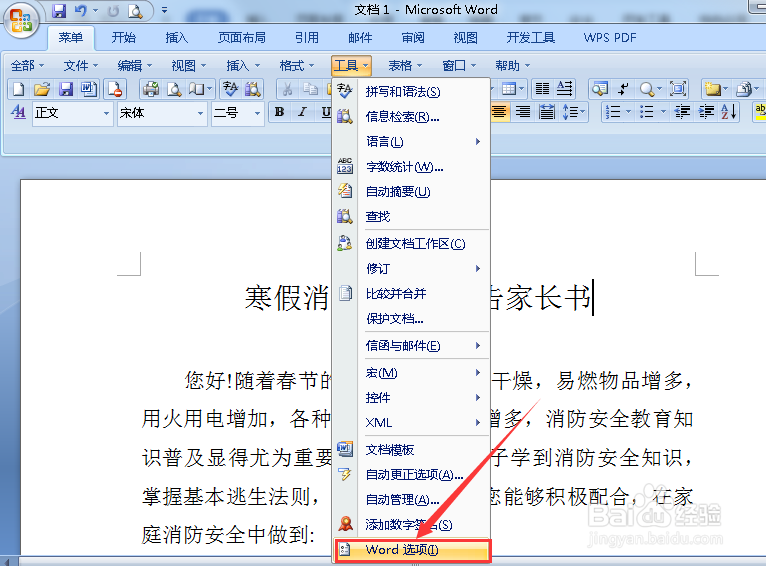Click 比较并合并 in the Tools menu
The width and height of the screenshot is (766, 566).
coord(411,293)
